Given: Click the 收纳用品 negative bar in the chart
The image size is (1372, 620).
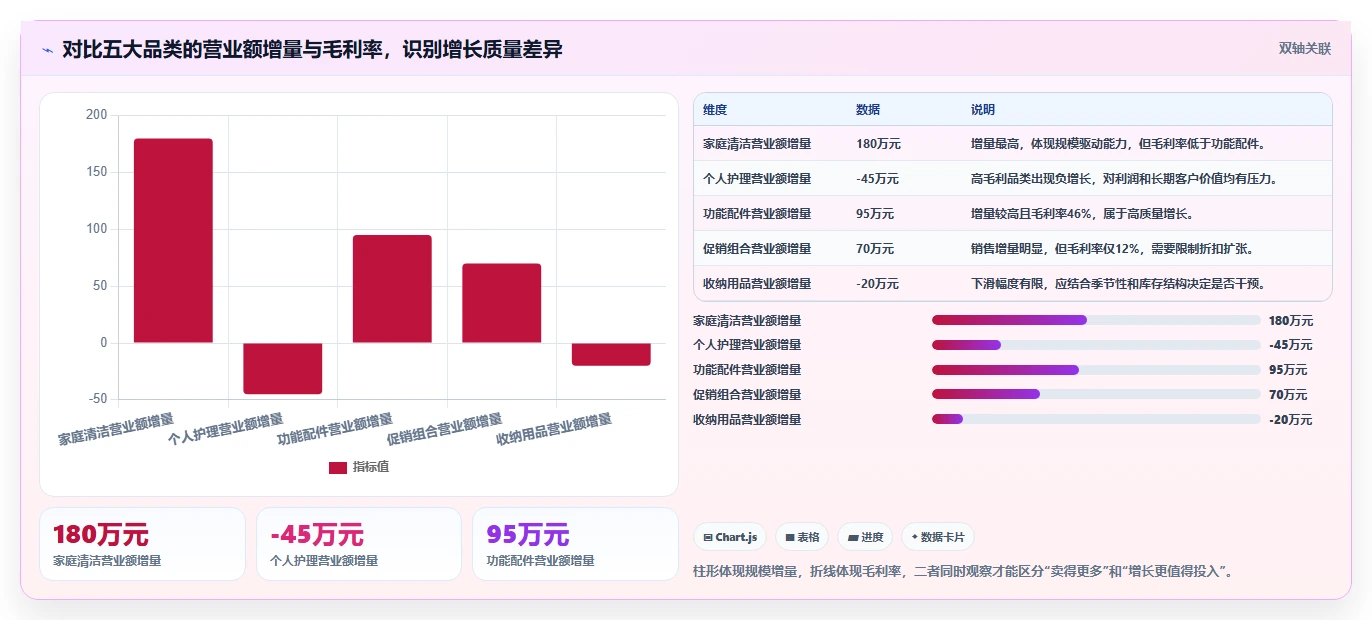Looking at the screenshot, I should pos(611,354).
